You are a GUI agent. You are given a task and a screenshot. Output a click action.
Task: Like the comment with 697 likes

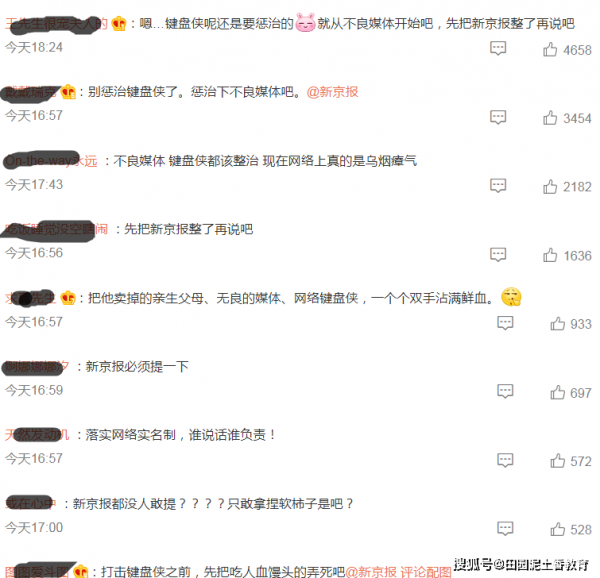pyautogui.click(x=557, y=392)
